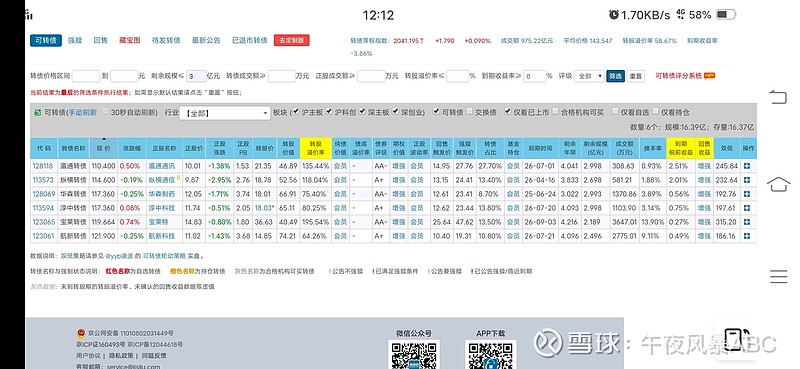Switch to the 强赎 tab

pyautogui.click(x=75, y=40)
